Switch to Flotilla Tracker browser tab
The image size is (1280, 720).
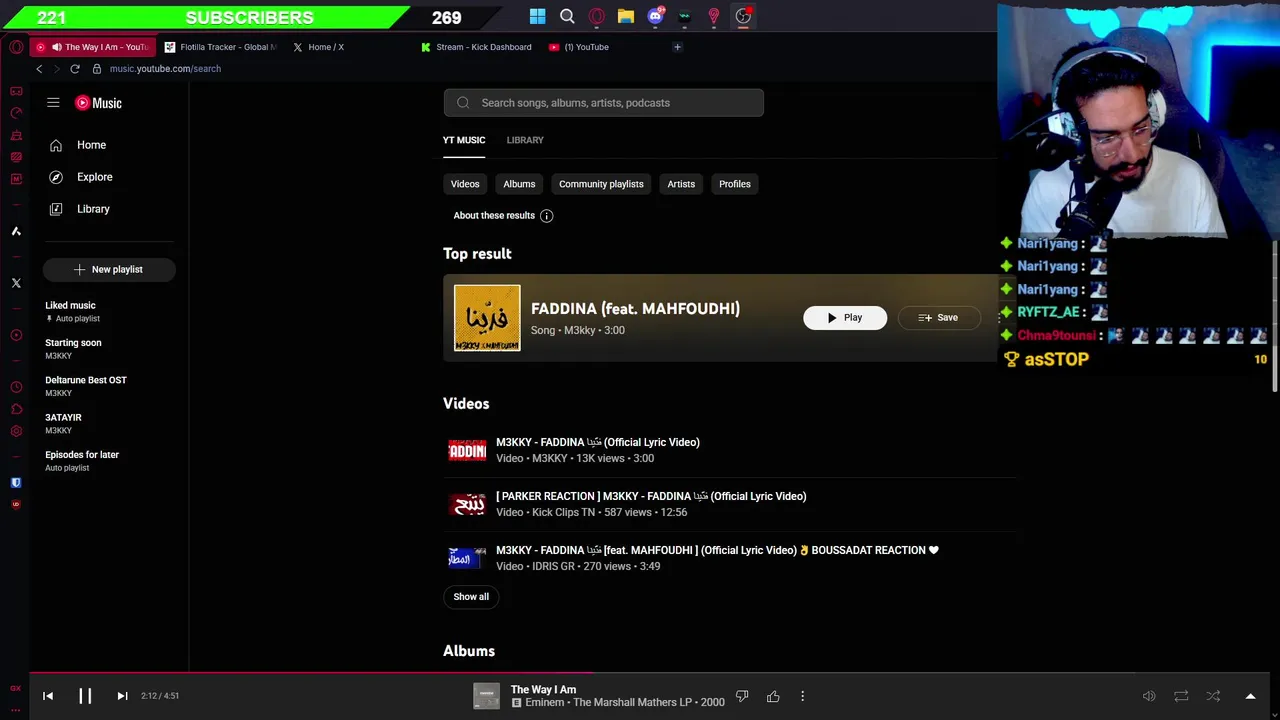coord(220,47)
